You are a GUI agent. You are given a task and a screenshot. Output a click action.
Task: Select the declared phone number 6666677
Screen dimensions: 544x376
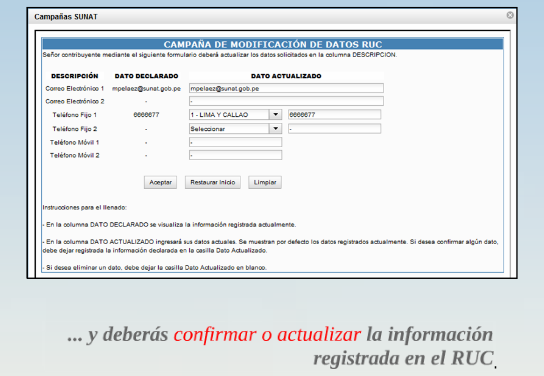(146, 115)
